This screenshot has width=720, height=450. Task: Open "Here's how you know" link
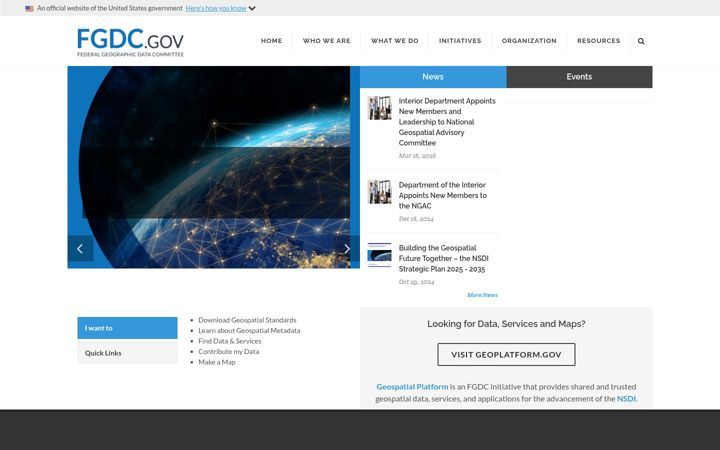coord(216,8)
